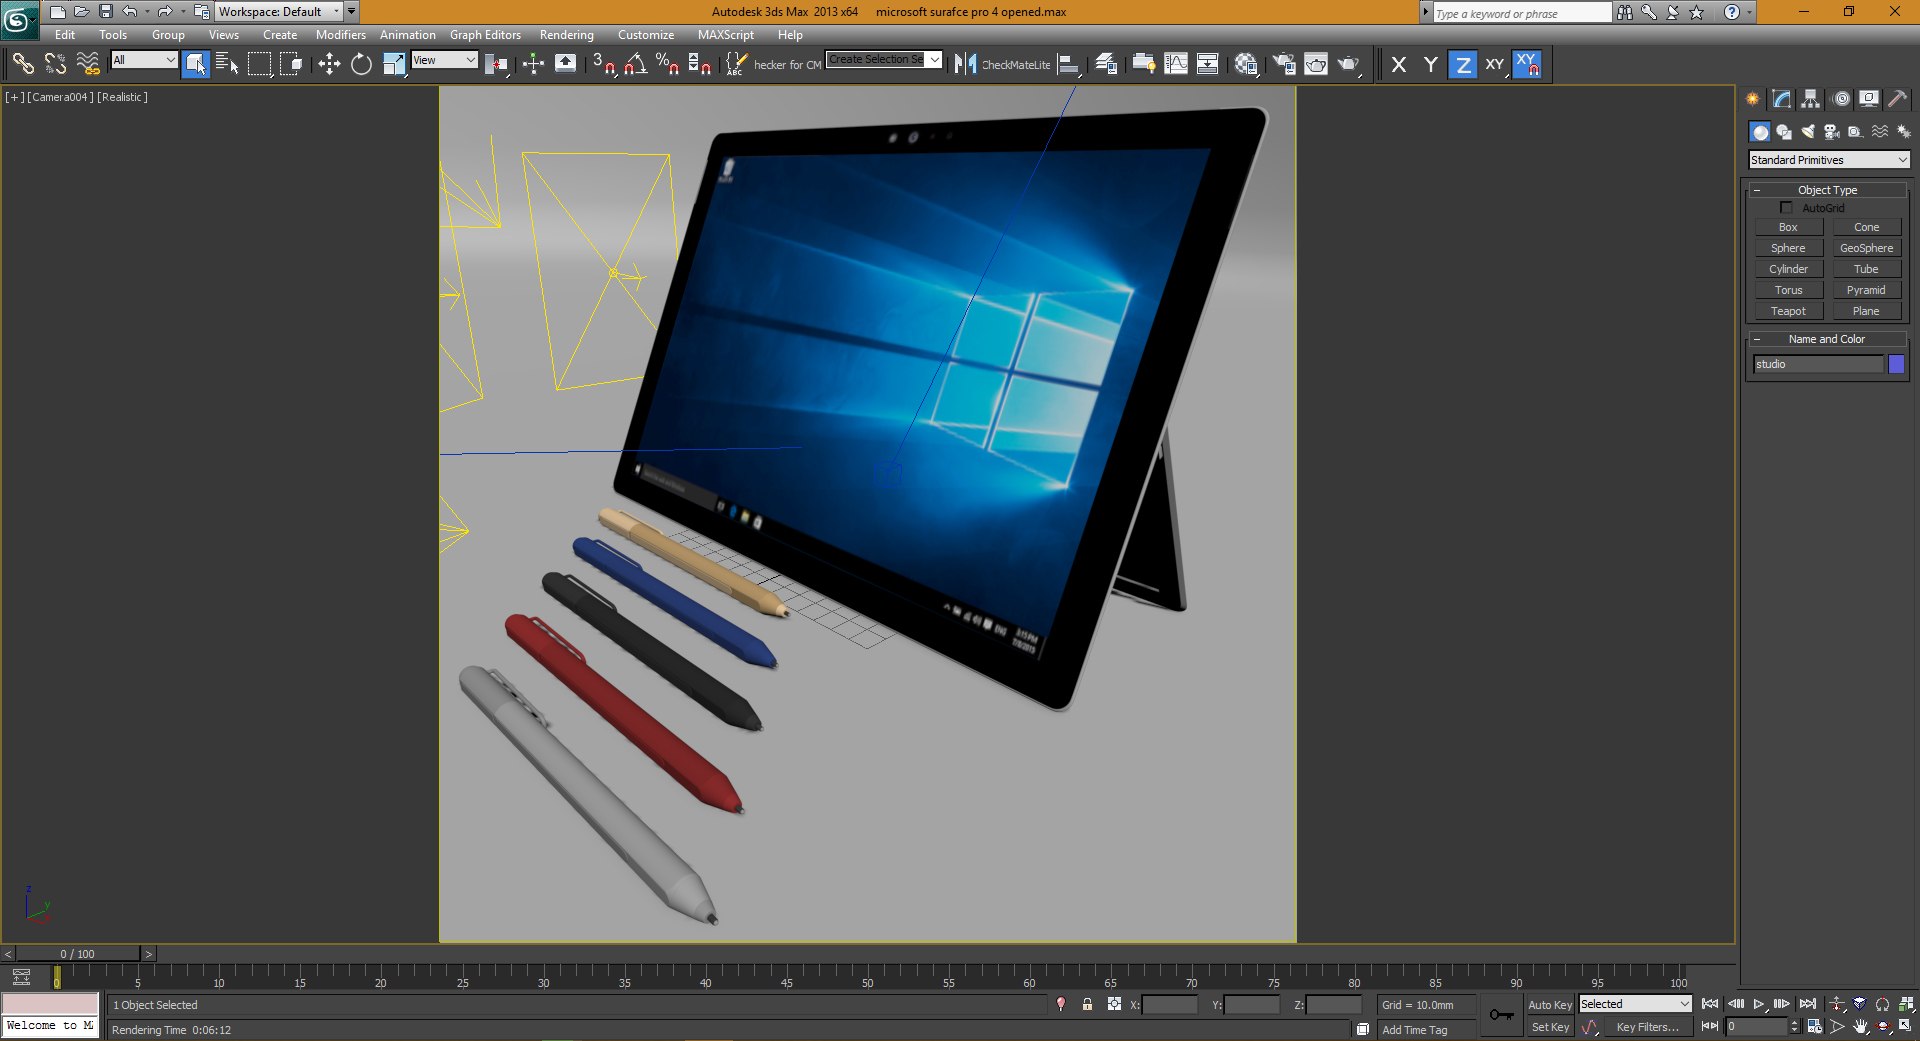1920x1041 pixels.
Task: Open the Standard Primitives dropdown
Action: tap(1829, 160)
